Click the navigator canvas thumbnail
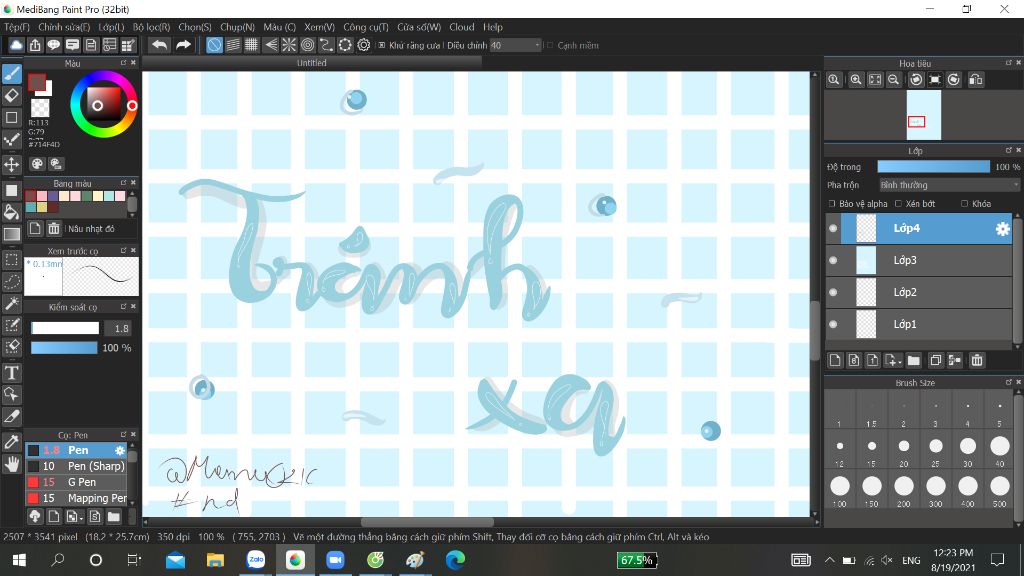The height and width of the screenshot is (576, 1024). click(923, 115)
